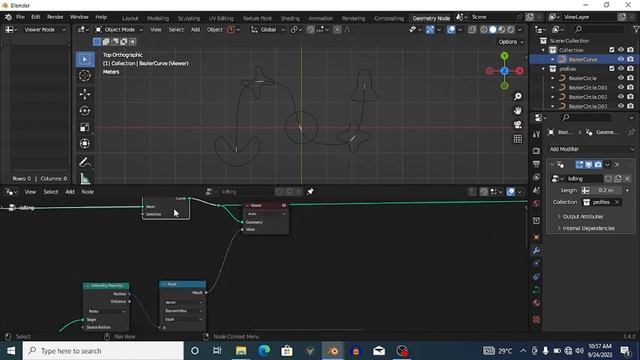640x360 pixels.
Task: Open the Render properties tab
Action: point(536,151)
